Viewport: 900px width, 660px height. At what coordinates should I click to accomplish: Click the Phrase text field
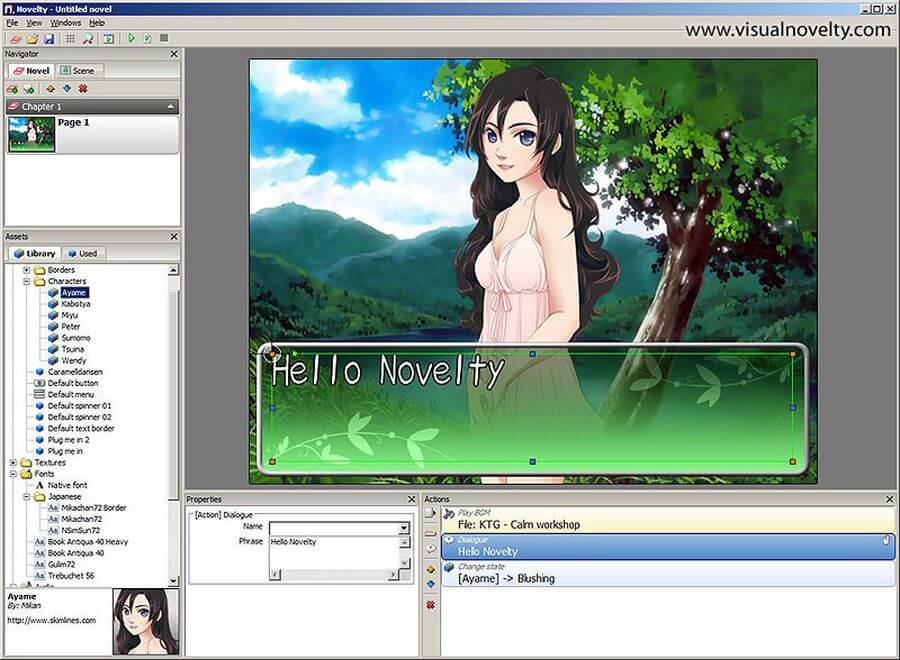[333, 548]
